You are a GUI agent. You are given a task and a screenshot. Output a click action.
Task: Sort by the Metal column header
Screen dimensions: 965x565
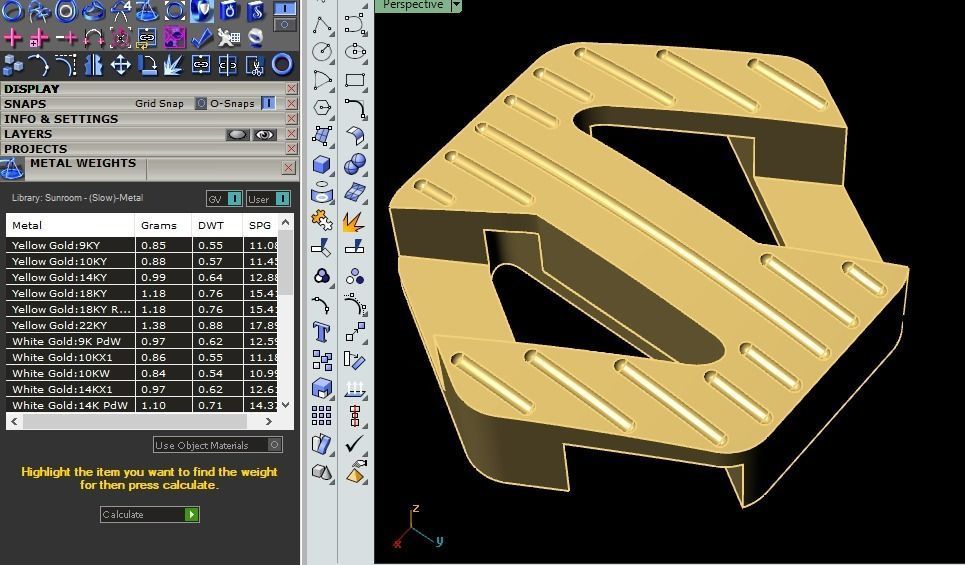(70, 225)
